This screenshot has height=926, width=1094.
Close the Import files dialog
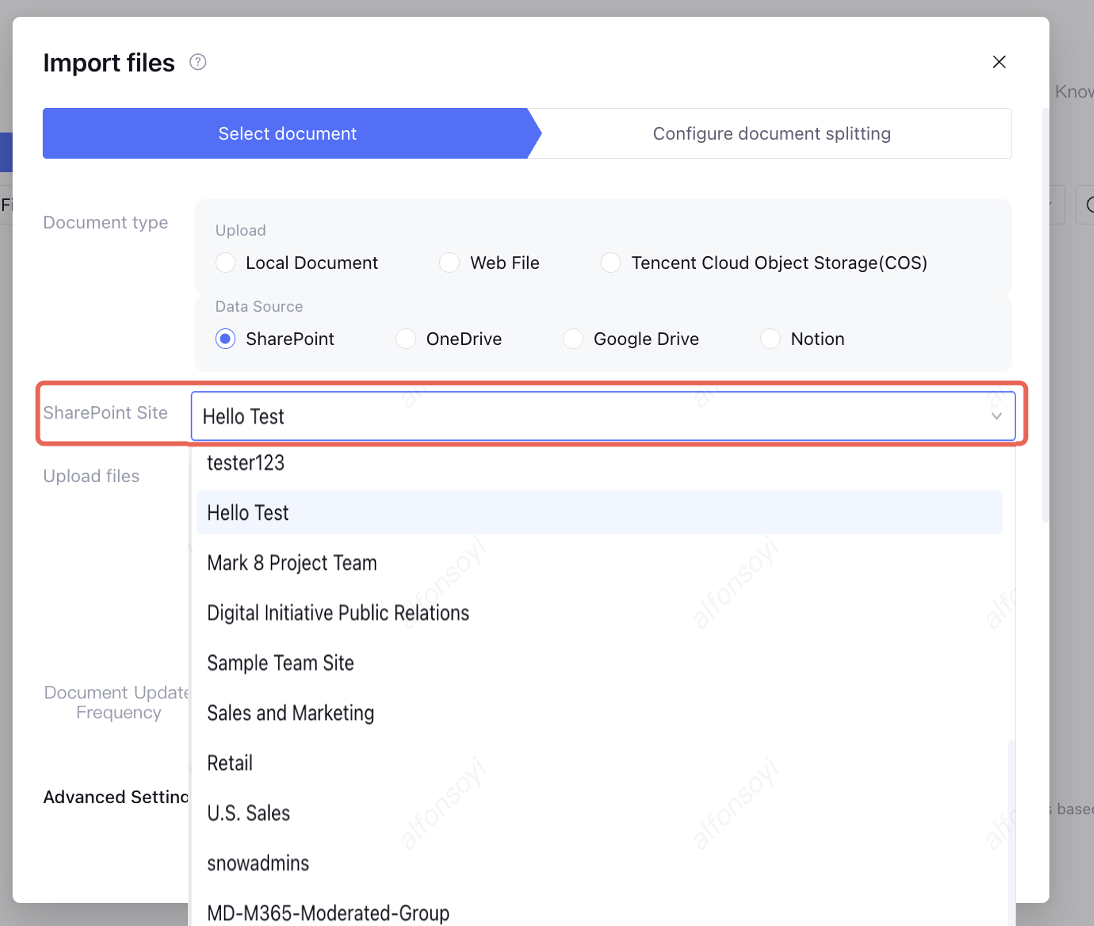coord(998,62)
